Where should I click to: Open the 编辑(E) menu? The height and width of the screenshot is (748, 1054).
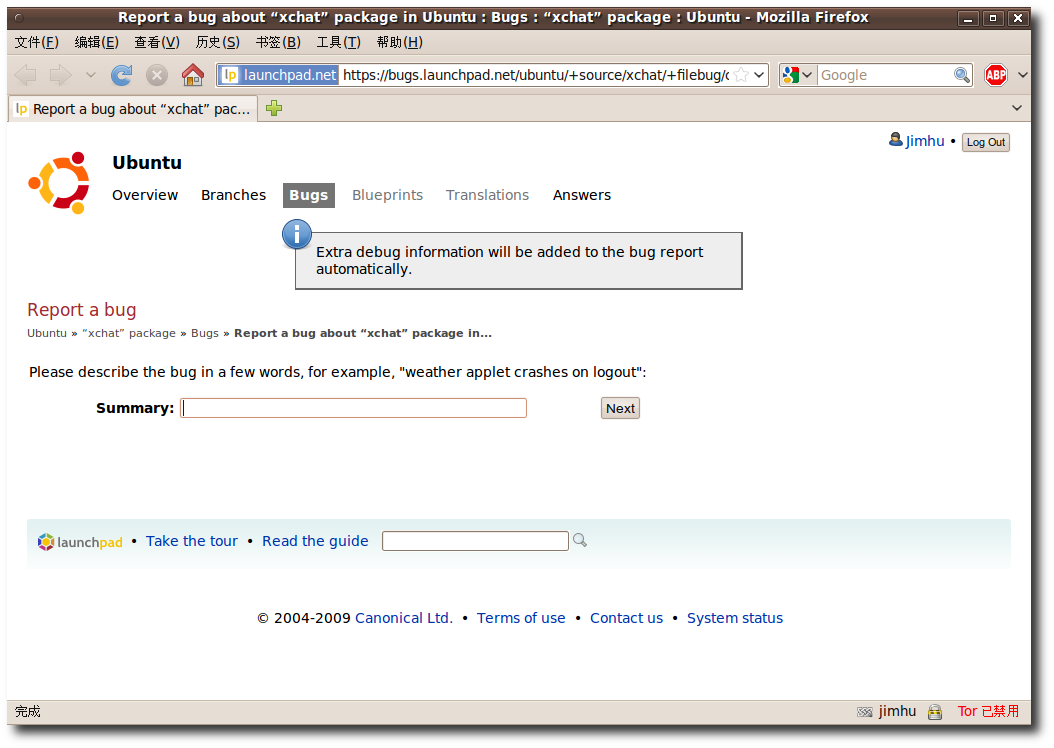click(x=96, y=42)
